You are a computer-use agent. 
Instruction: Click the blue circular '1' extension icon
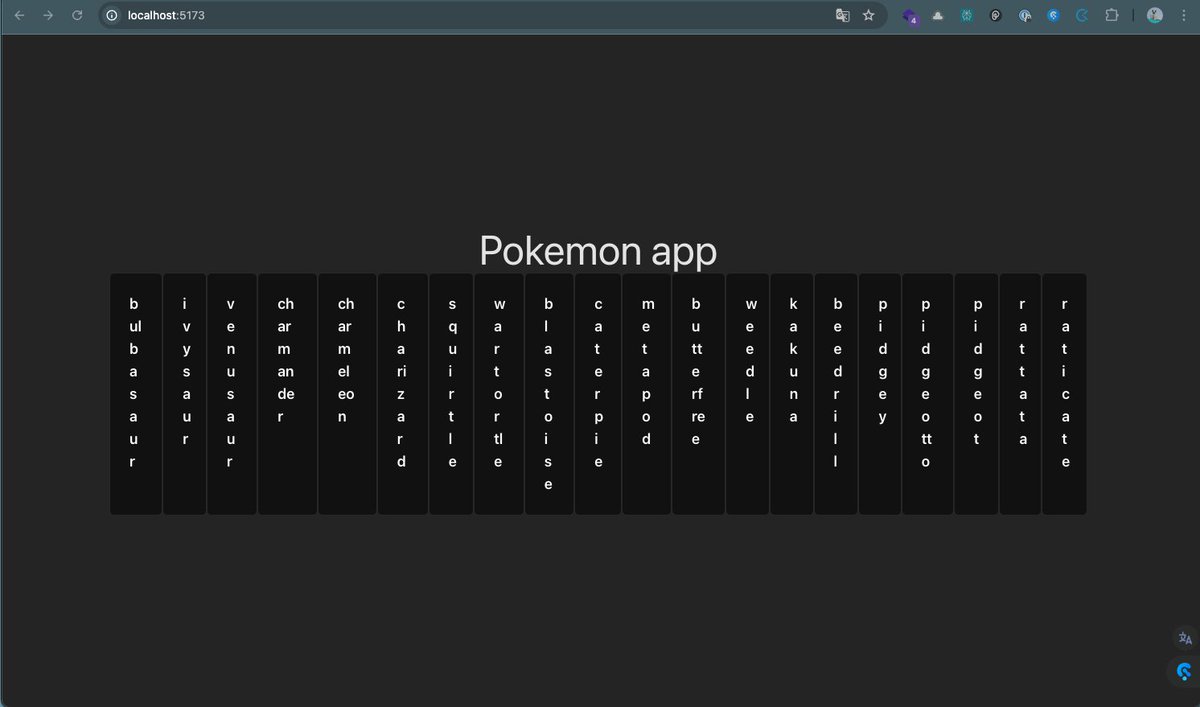point(1025,16)
